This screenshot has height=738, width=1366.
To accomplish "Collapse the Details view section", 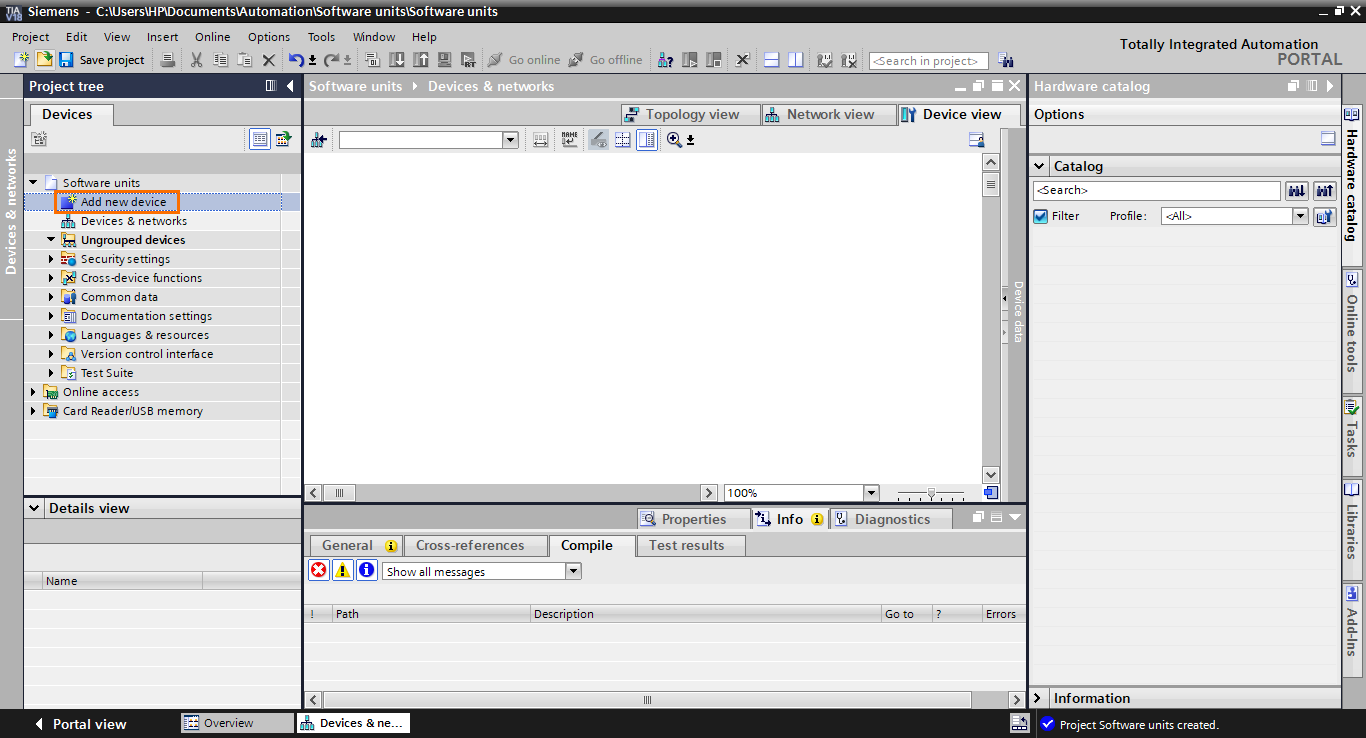I will (x=34, y=508).
